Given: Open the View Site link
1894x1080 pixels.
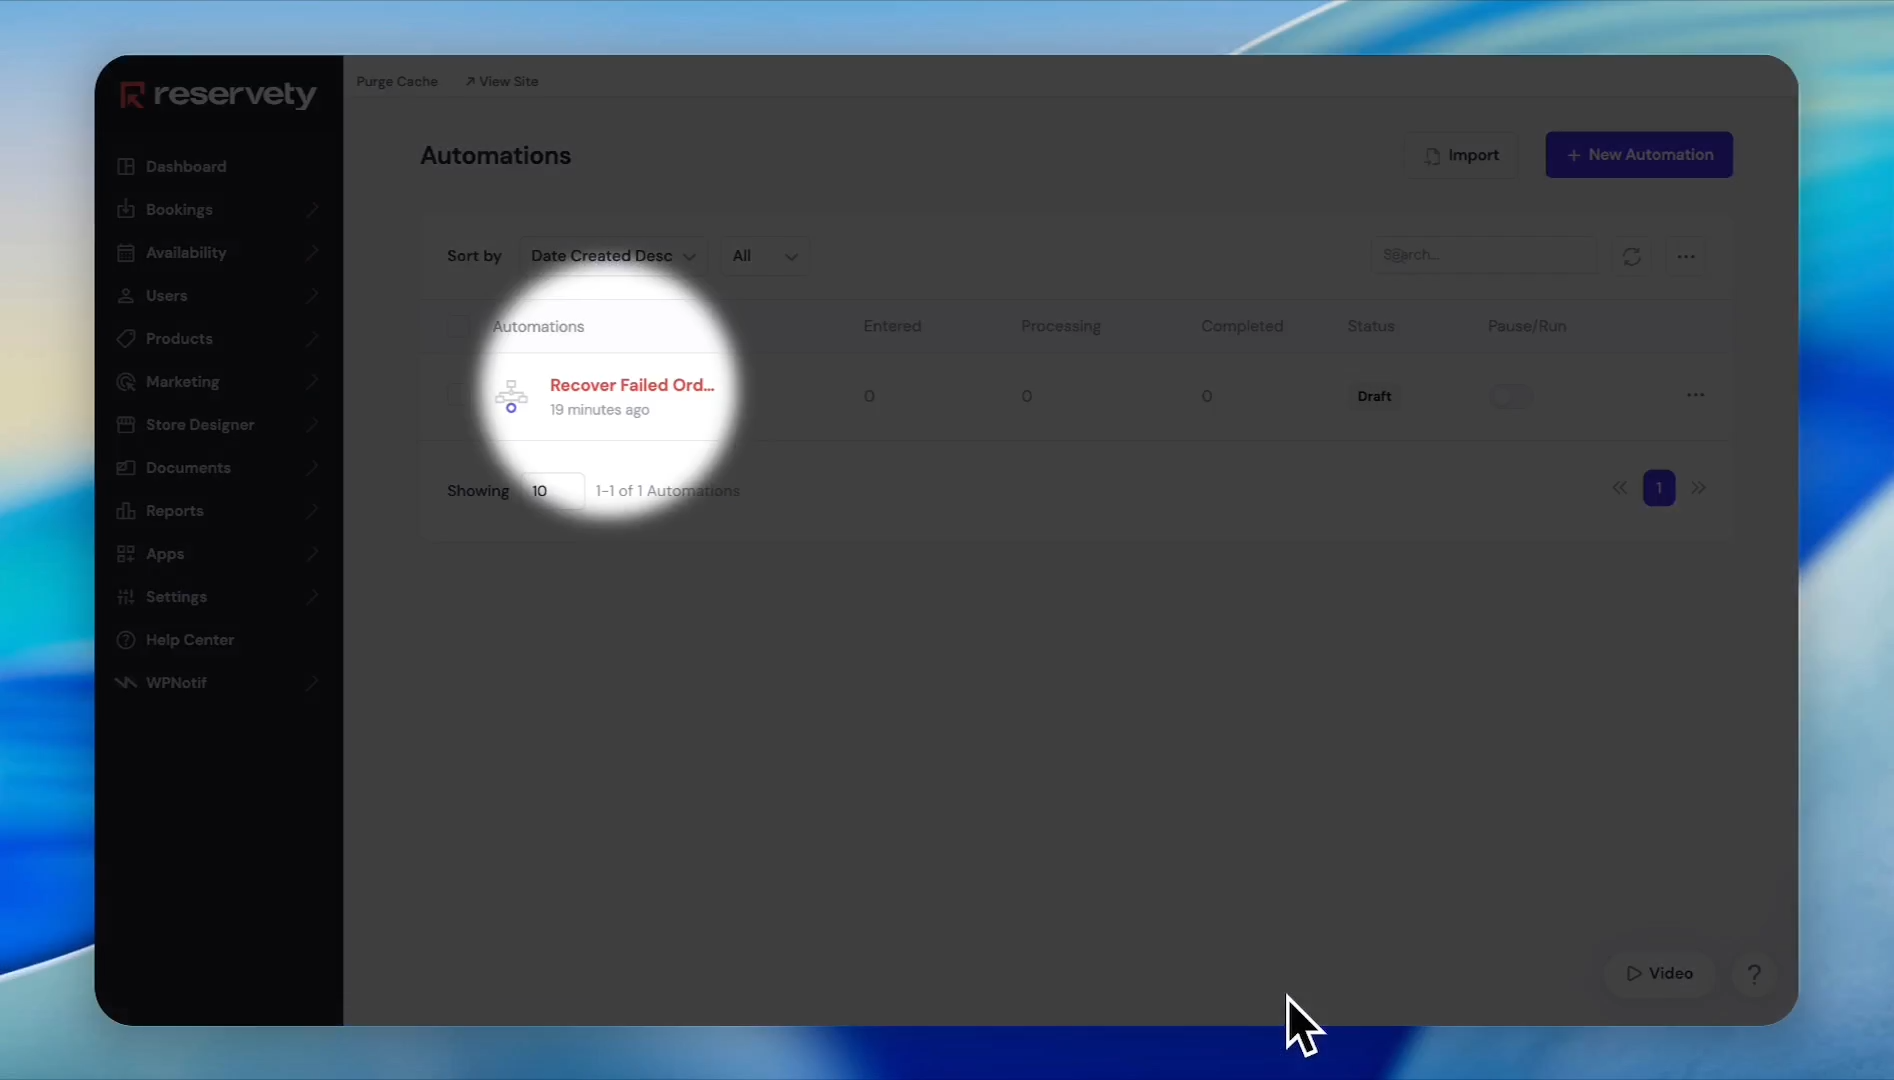Looking at the screenshot, I should (x=502, y=81).
